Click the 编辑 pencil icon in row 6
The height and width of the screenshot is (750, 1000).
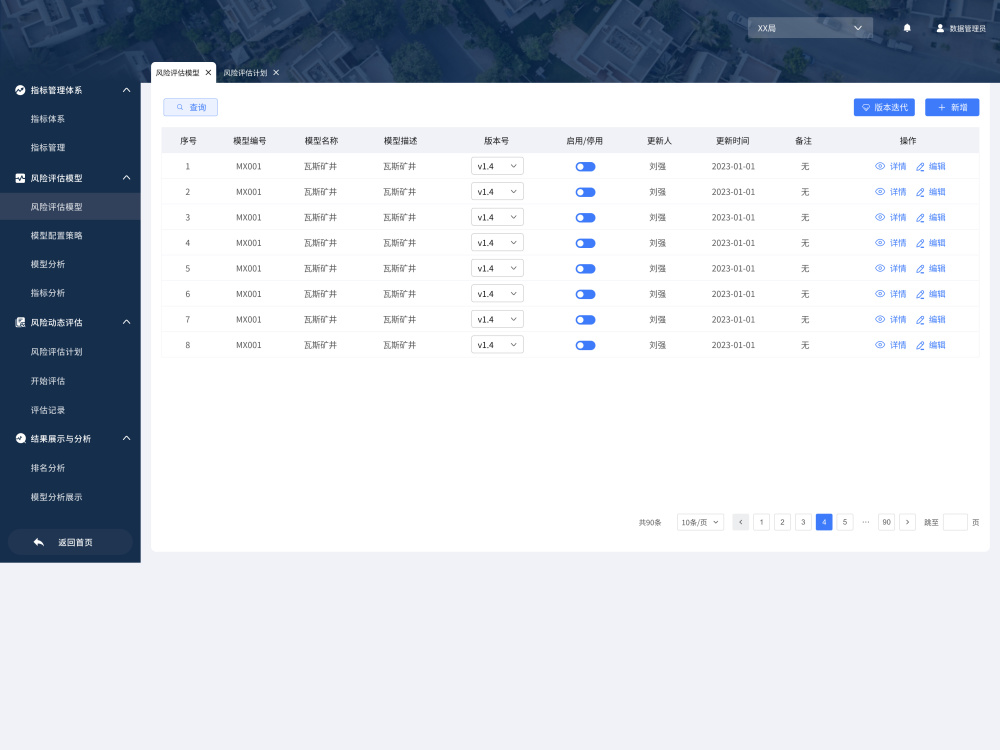[920, 294]
